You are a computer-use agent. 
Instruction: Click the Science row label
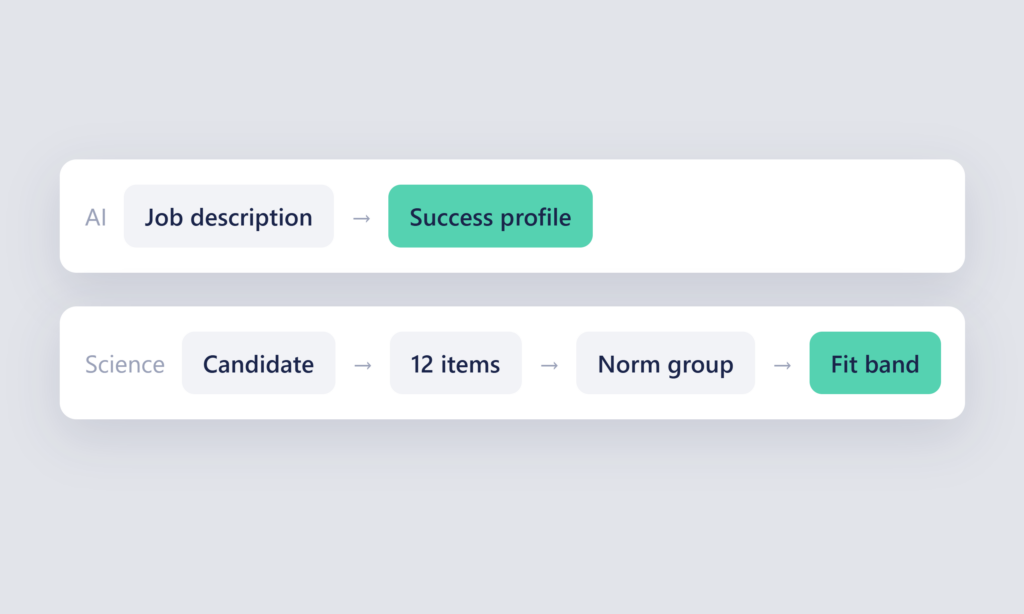click(125, 364)
